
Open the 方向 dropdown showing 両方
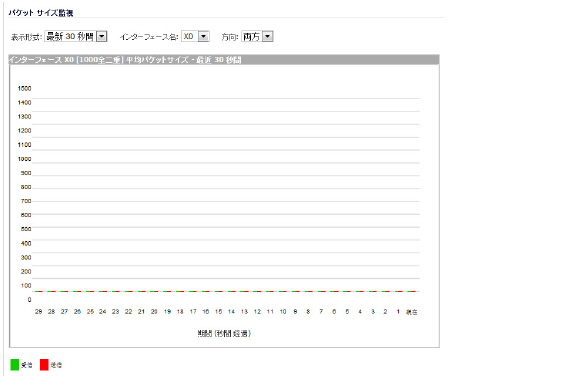(257, 36)
